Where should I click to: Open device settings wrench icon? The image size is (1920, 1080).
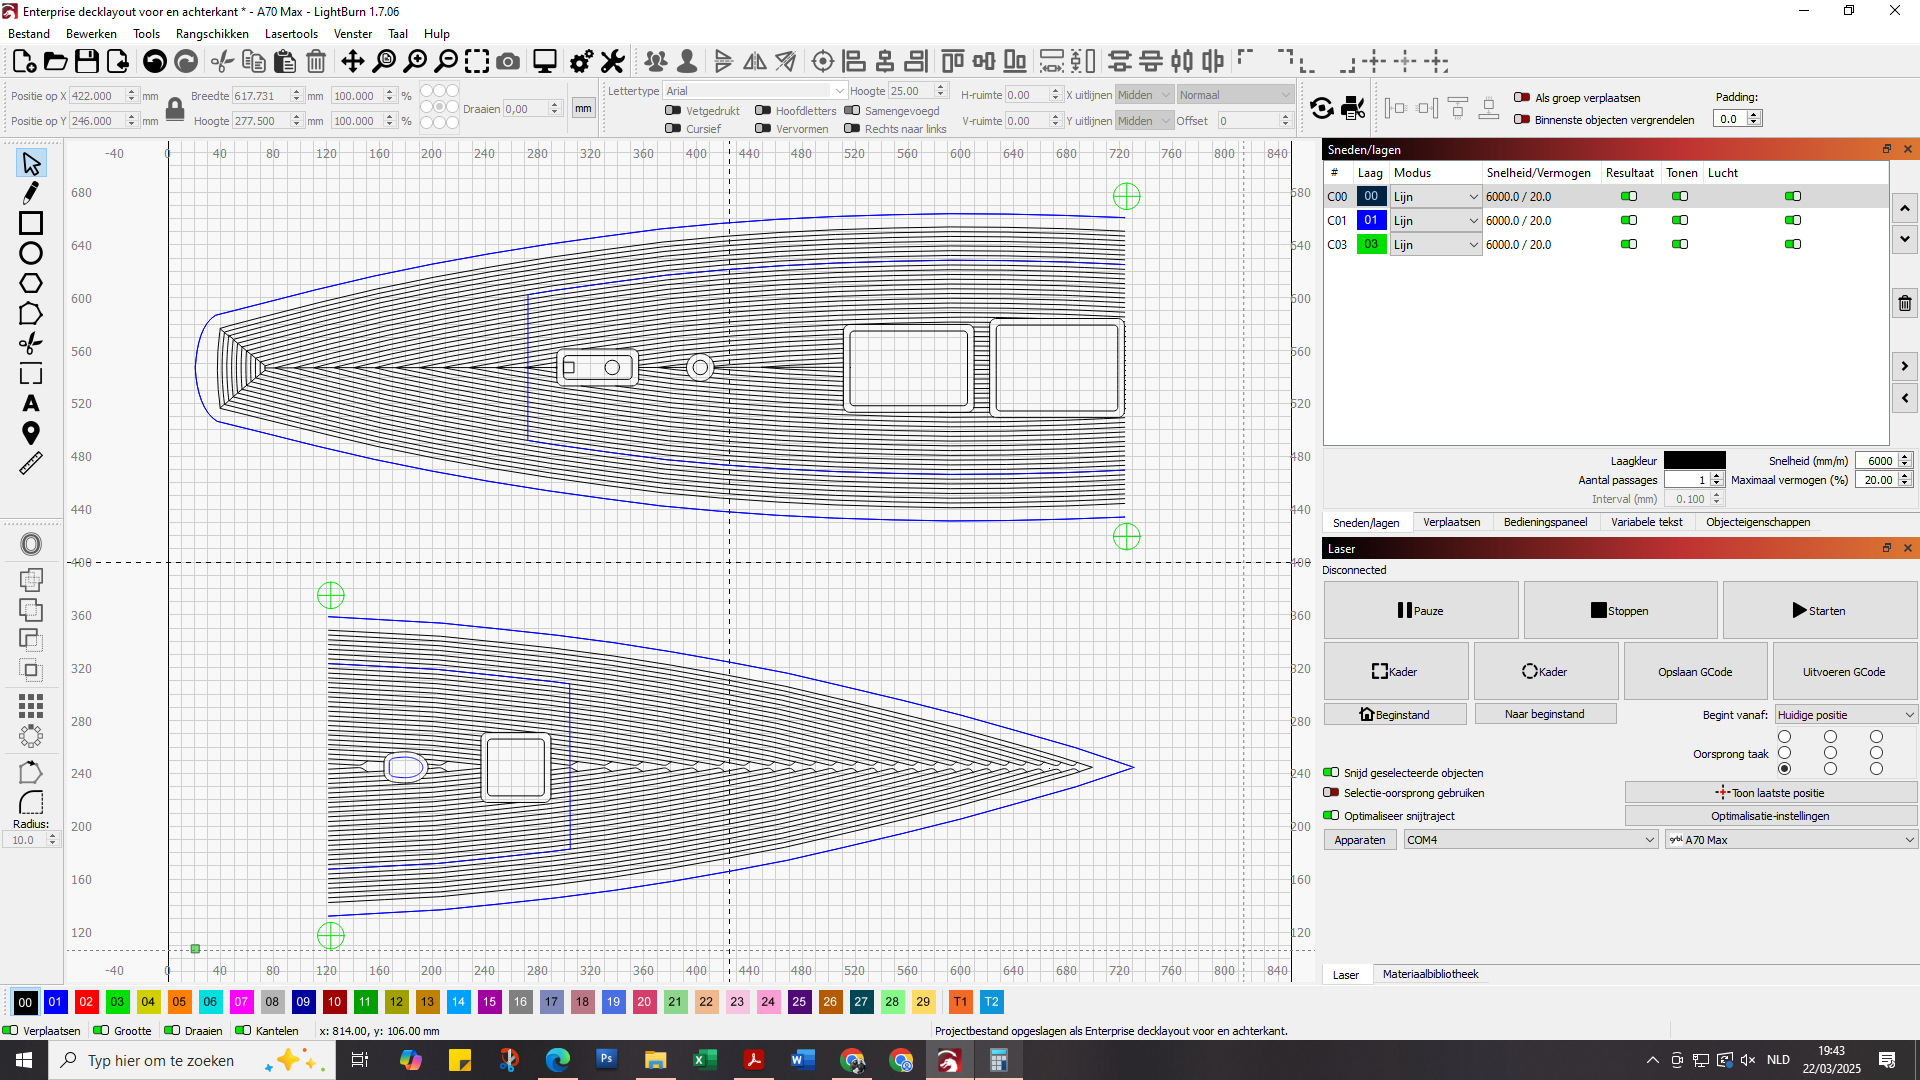tap(613, 62)
